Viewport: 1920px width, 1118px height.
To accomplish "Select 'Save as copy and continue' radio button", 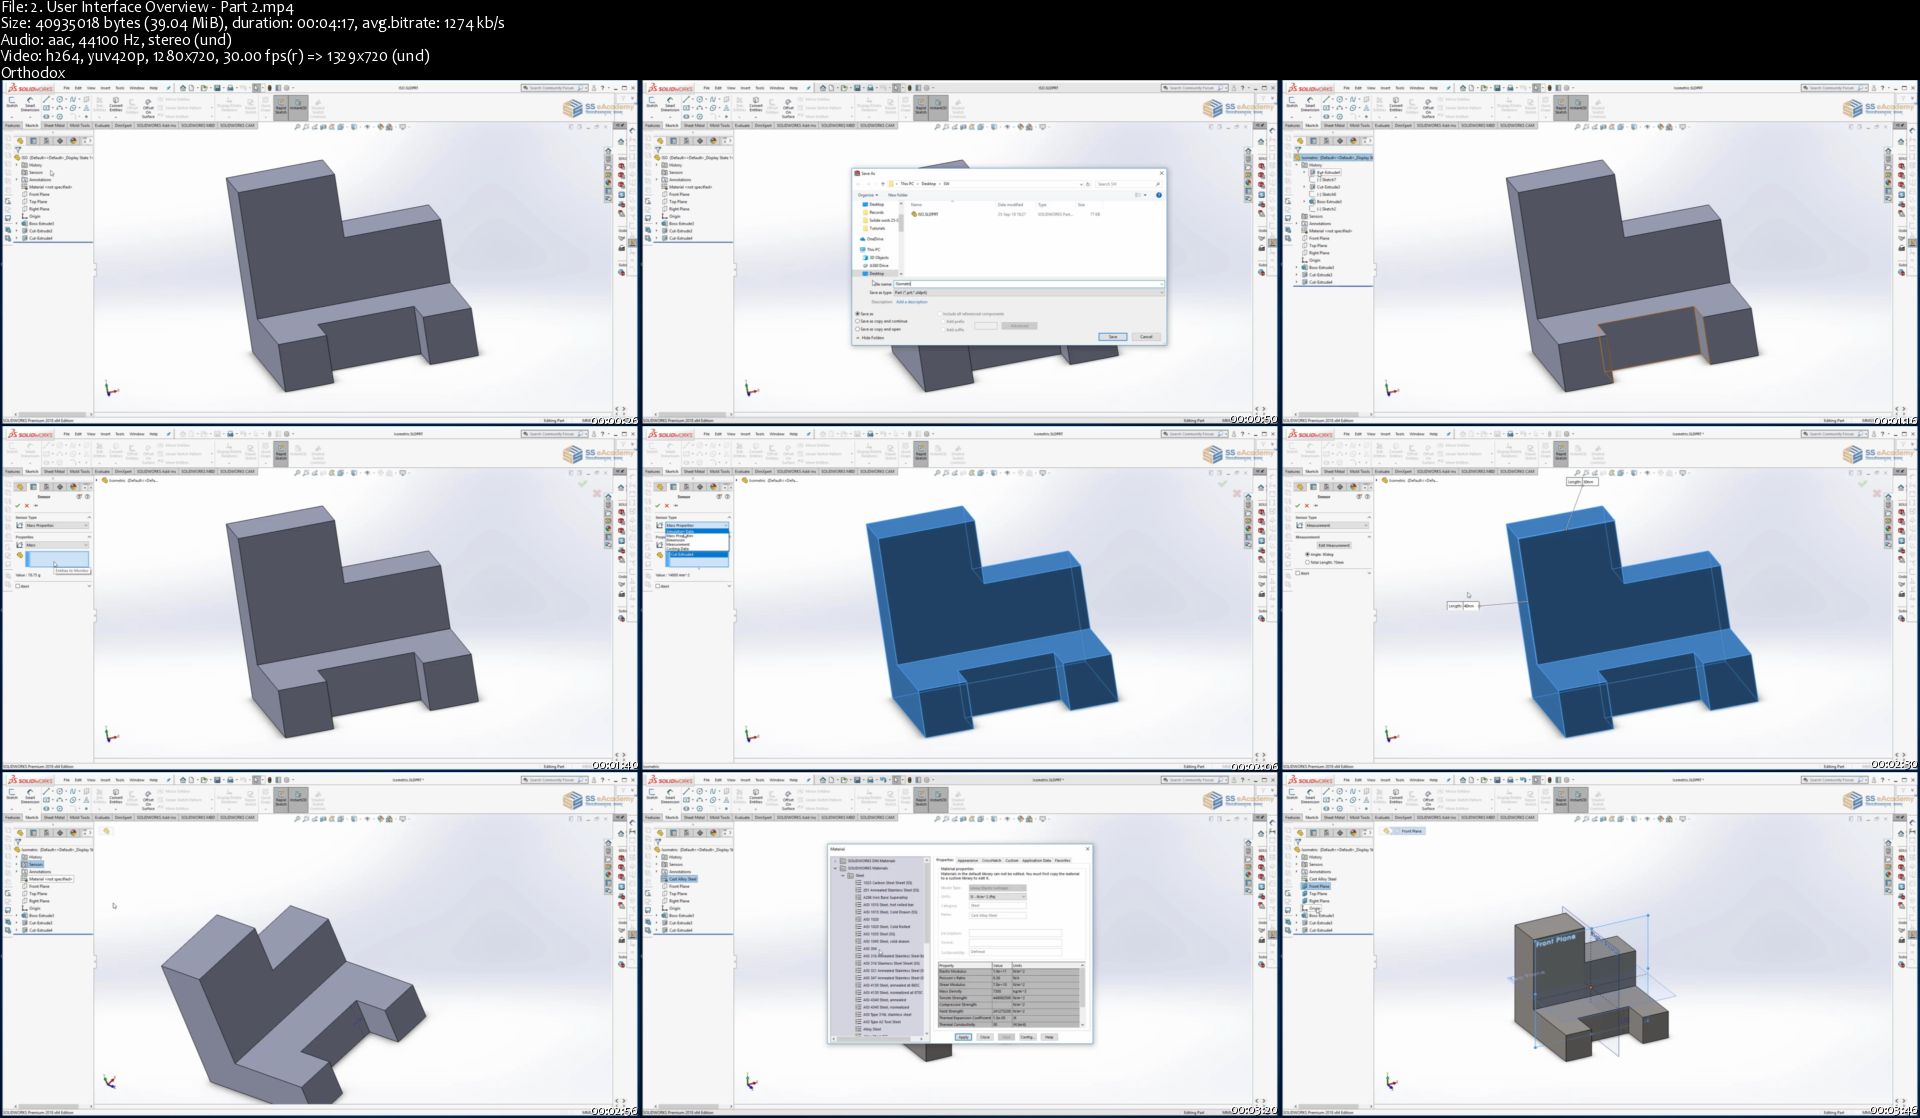I will coord(858,321).
